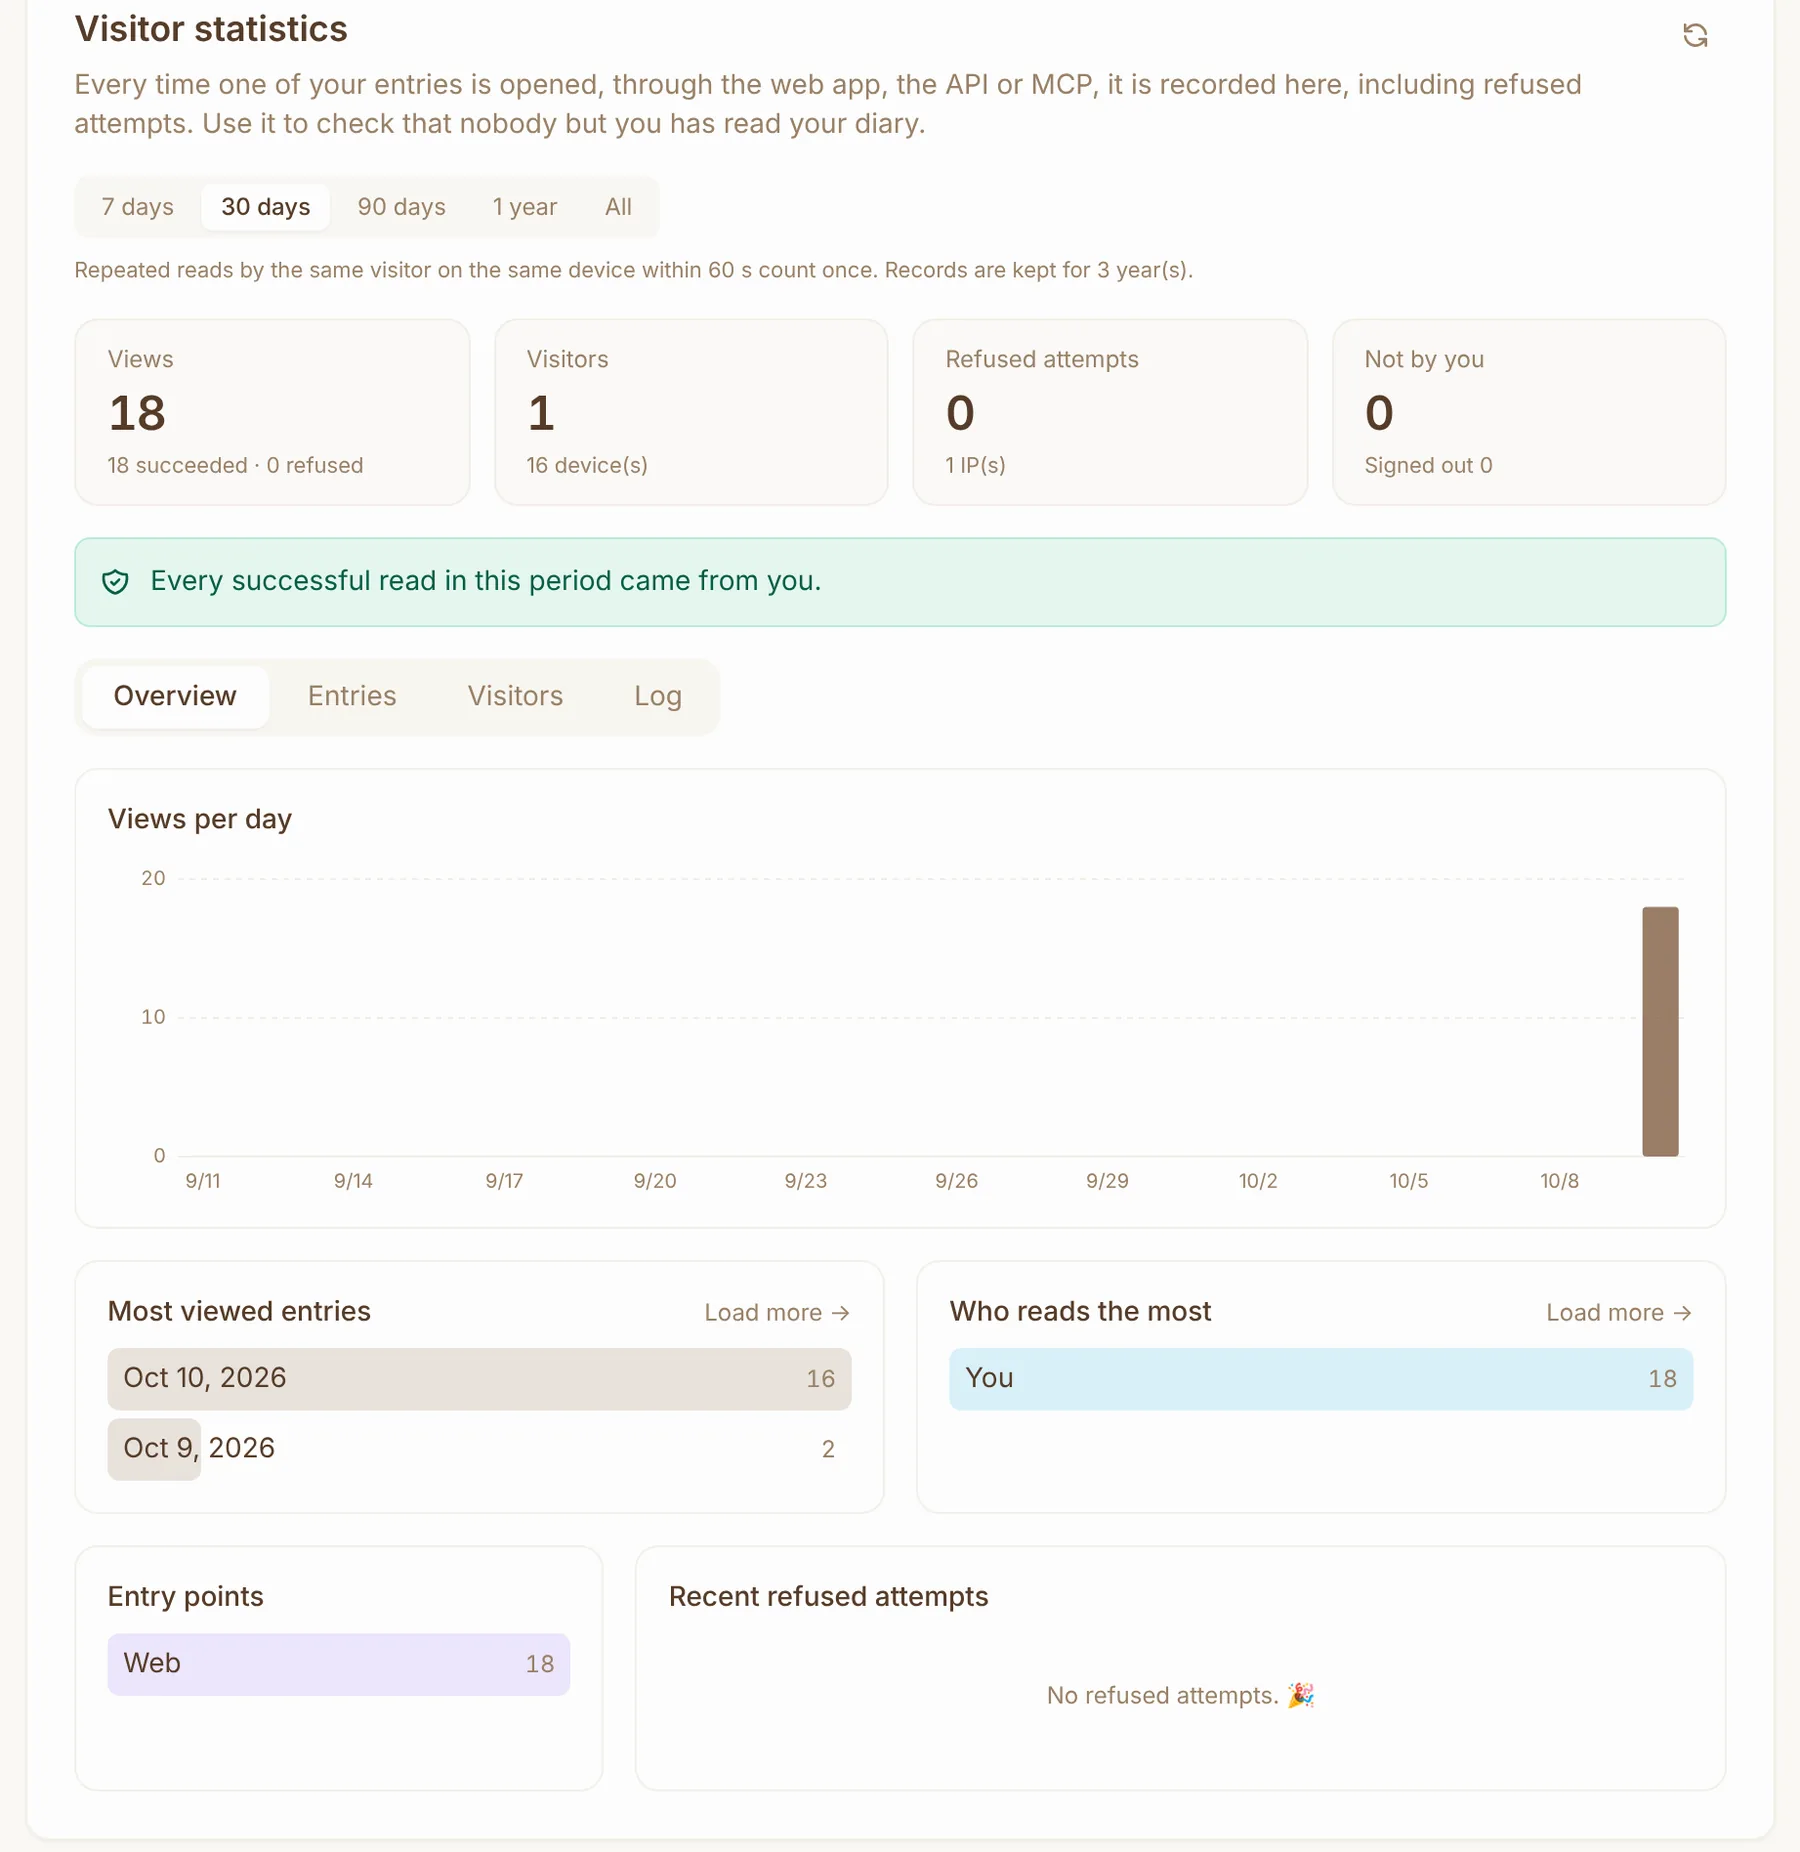This screenshot has height=1852, width=1800.
Task: Choose the 1 year period
Action: pos(524,207)
